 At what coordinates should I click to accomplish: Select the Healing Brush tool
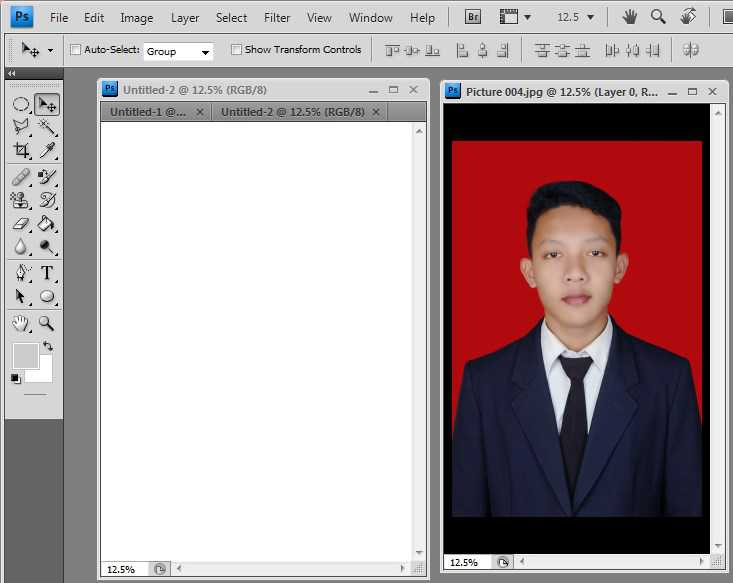21,177
